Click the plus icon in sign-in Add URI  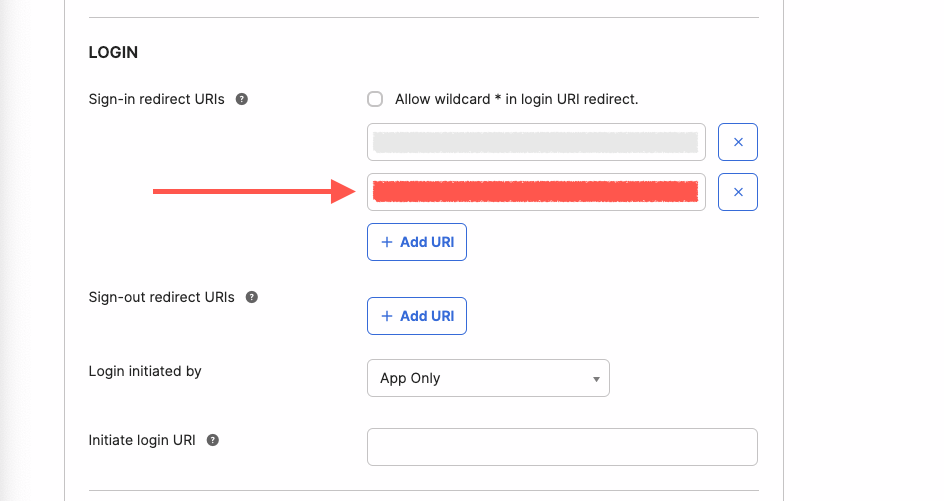coord(387,242)
